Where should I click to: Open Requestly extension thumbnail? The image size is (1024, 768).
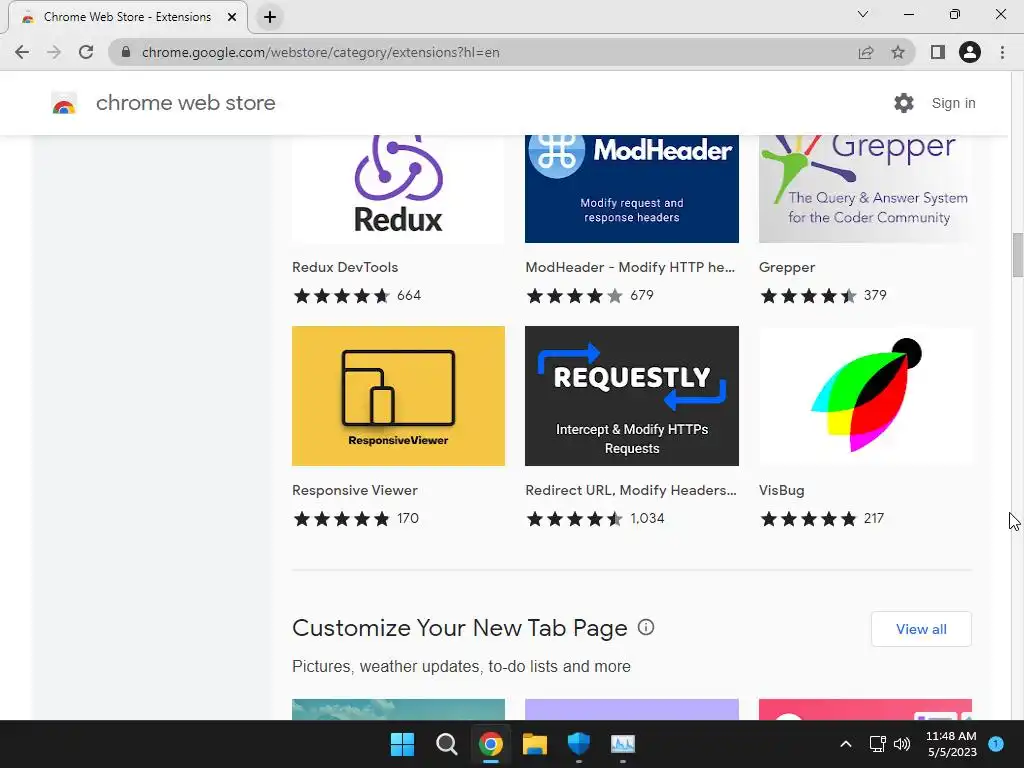tap(632, 396)
